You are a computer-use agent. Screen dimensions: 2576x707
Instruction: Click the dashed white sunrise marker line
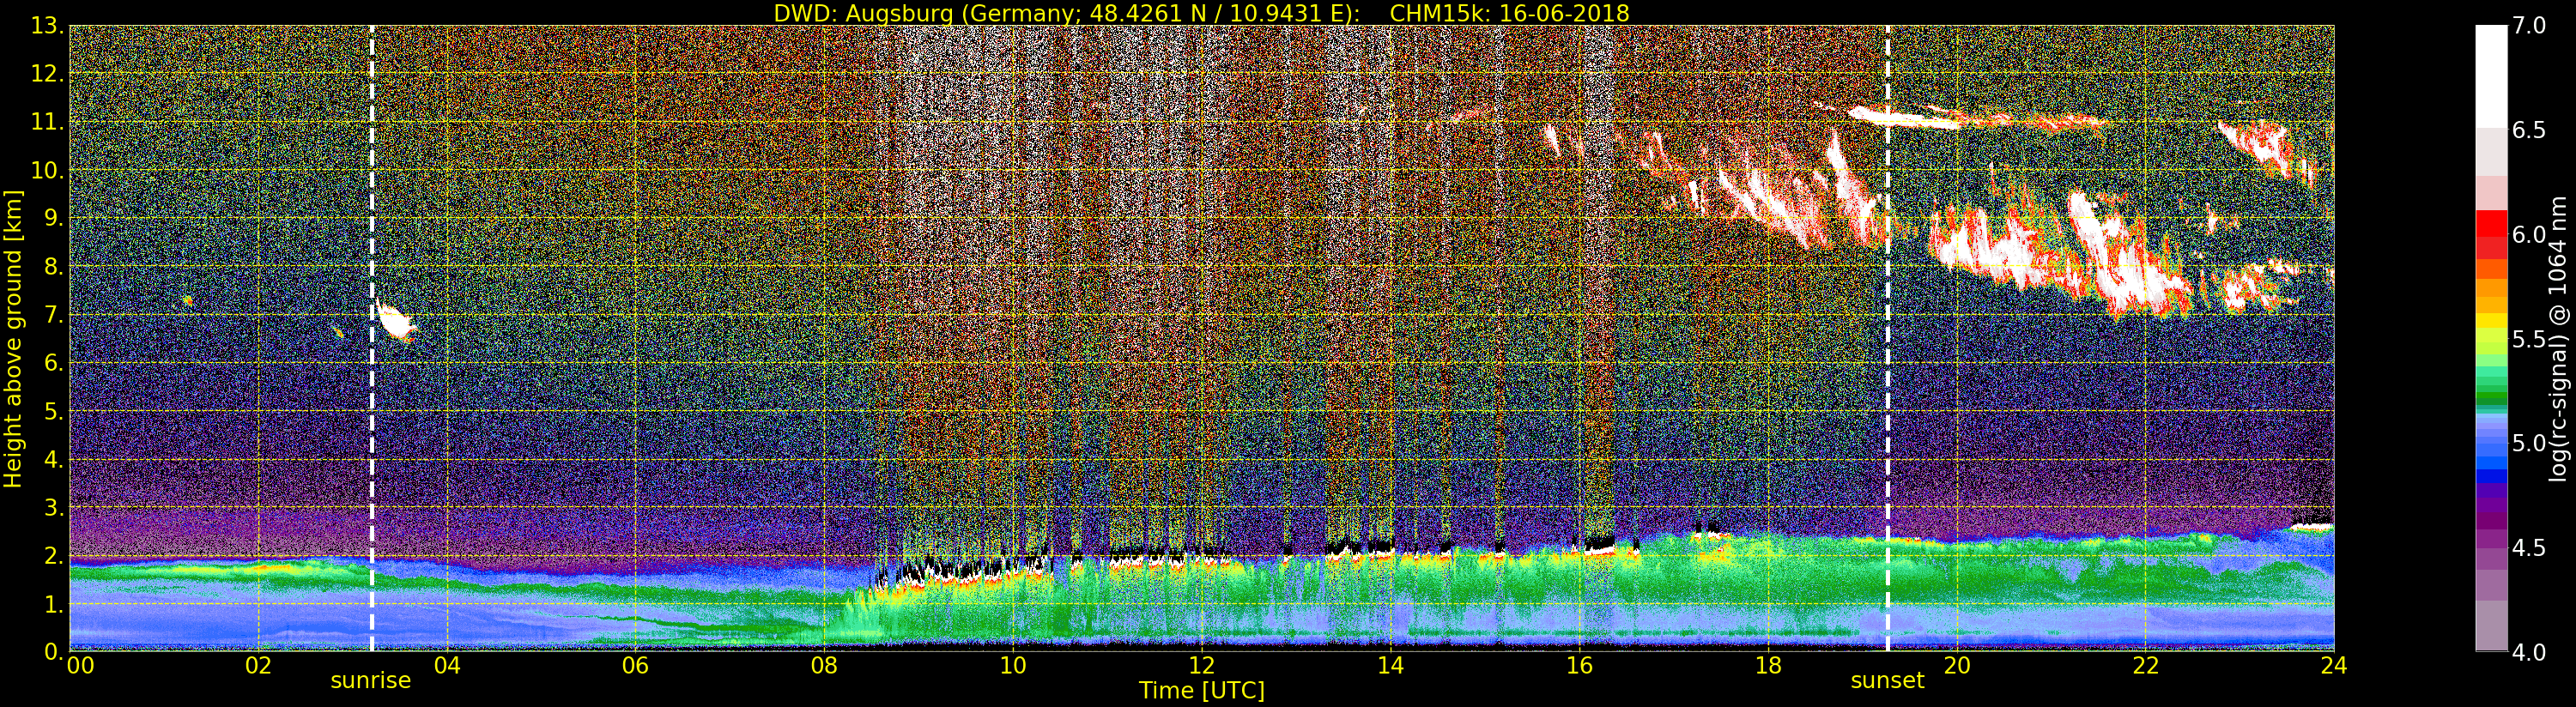pos(372,339)
